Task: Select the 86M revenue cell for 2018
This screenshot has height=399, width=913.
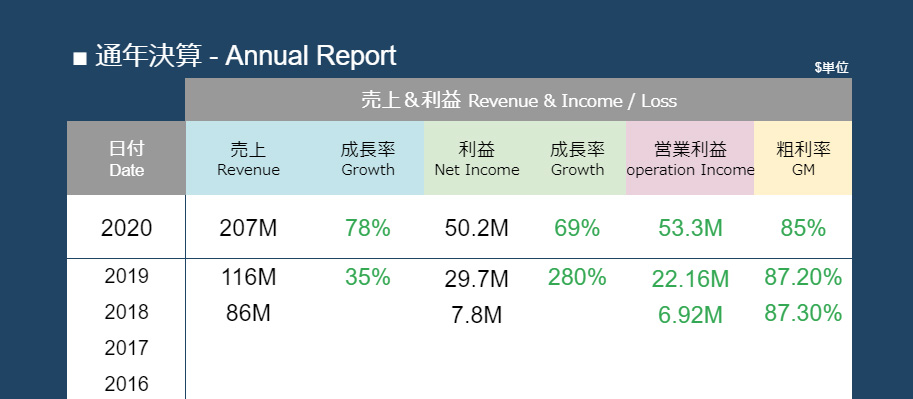Action: [248, 313]
